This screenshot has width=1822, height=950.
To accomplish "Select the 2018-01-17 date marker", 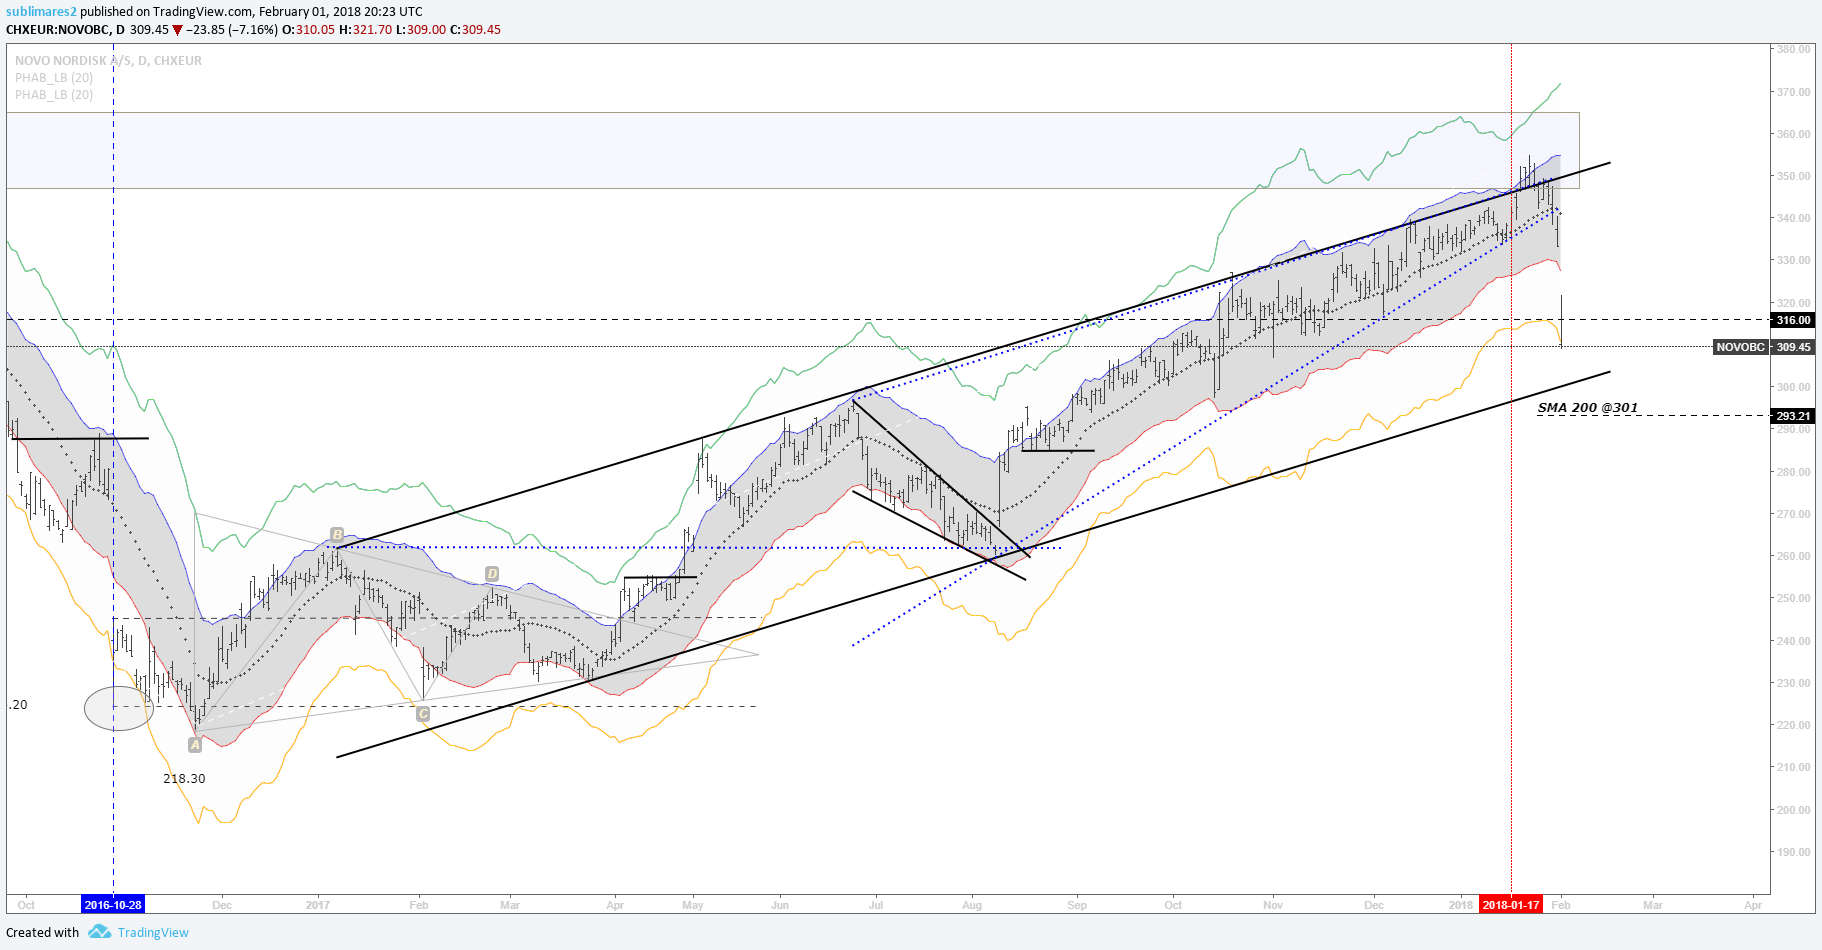I will [x=1511, y=905].
